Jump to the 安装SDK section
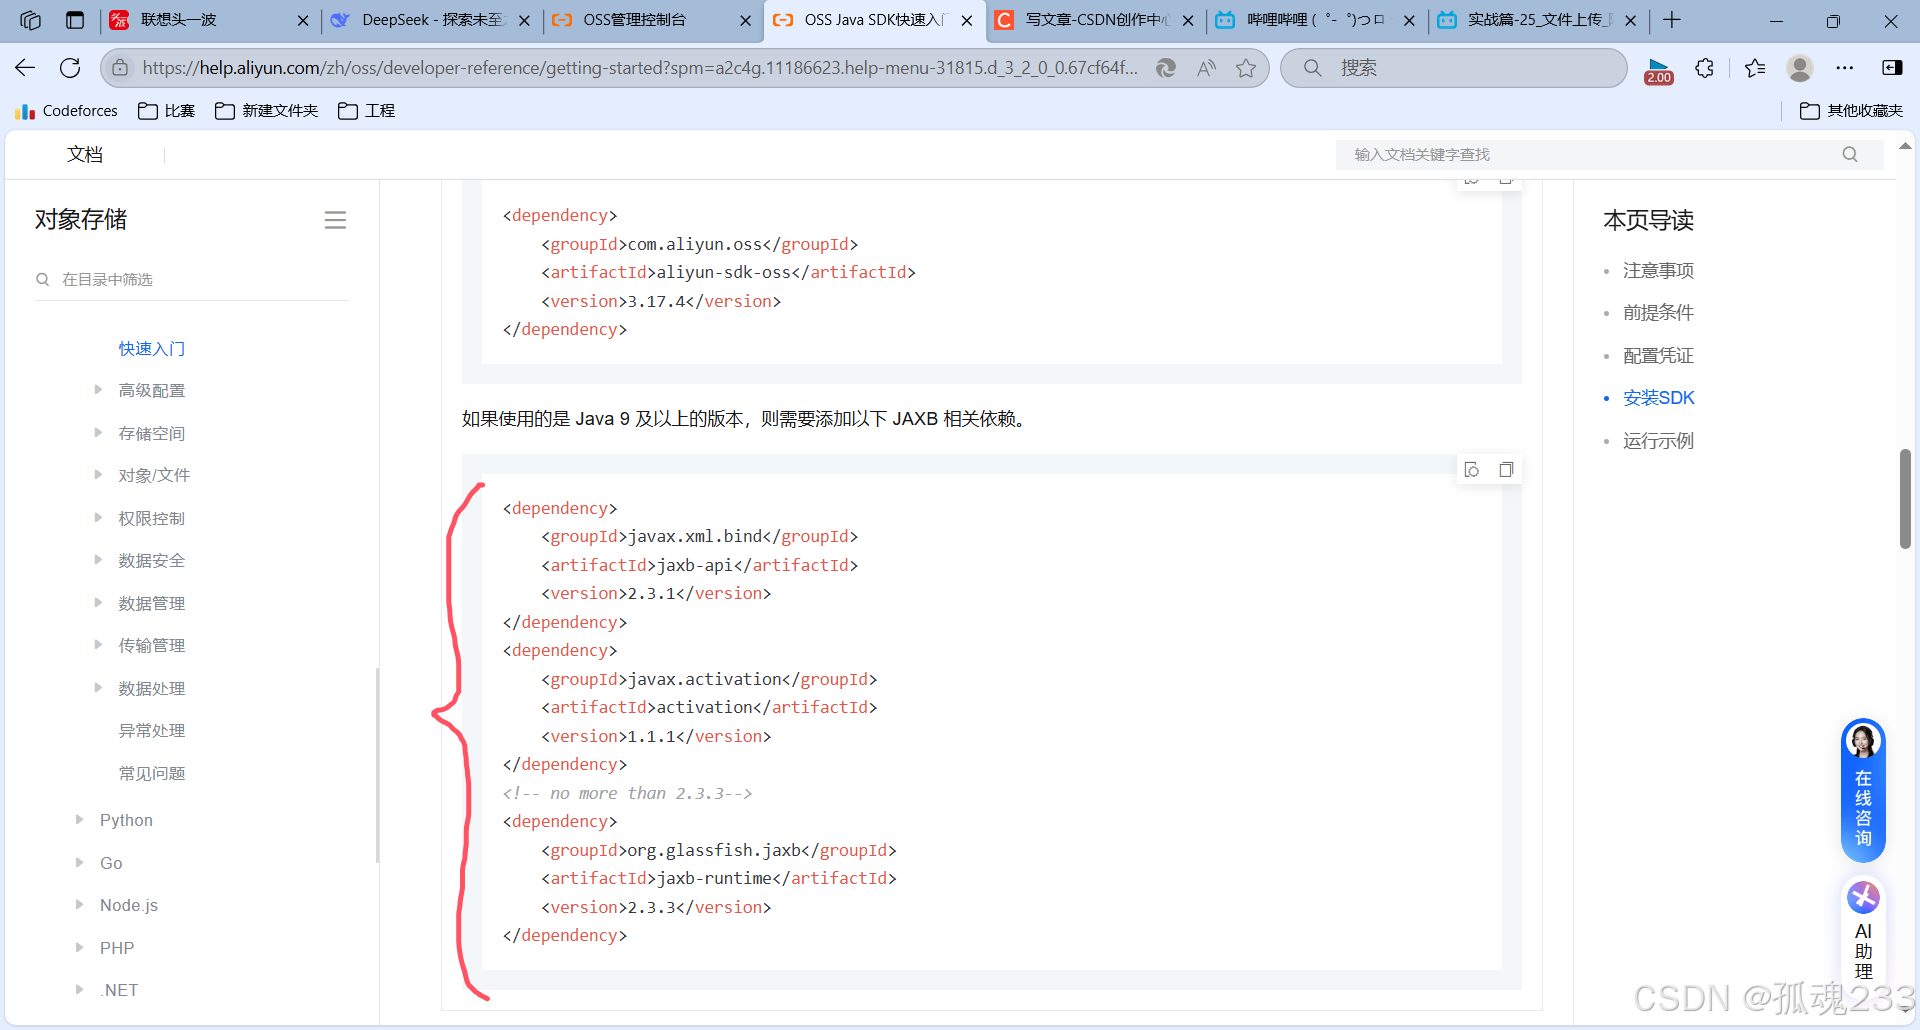This screenshot has height=1030, width=1920. tap(1659, 398)
